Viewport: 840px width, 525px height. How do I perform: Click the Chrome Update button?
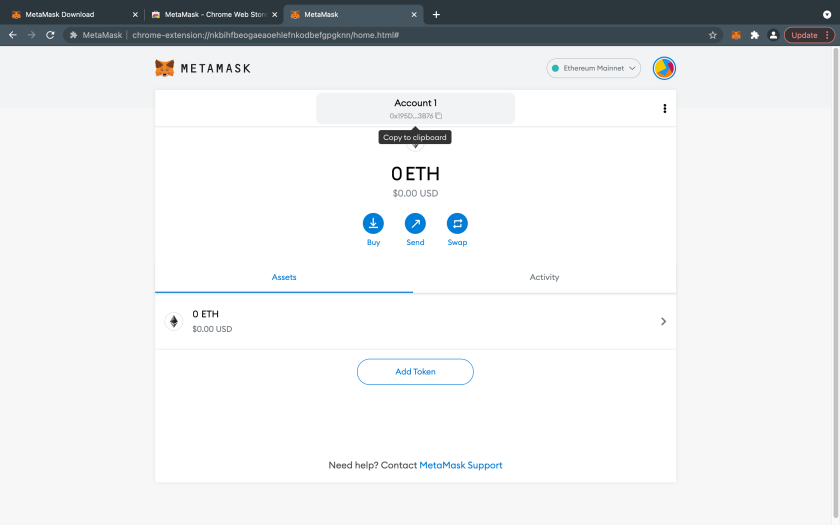coord(804,35)
